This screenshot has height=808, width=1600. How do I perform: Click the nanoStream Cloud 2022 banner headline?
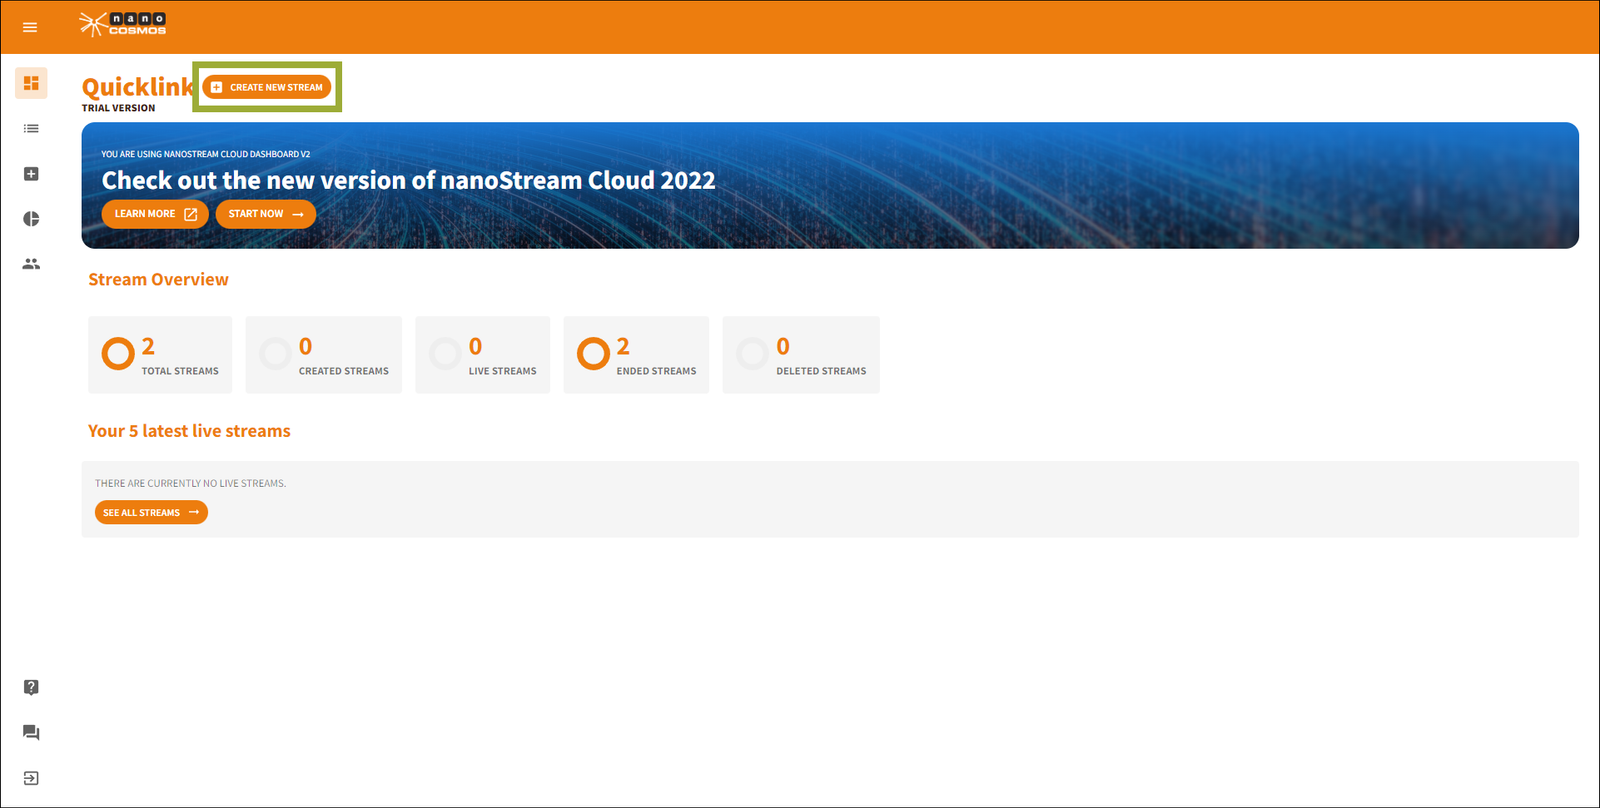pyautogui.click(x=408, y=181)
